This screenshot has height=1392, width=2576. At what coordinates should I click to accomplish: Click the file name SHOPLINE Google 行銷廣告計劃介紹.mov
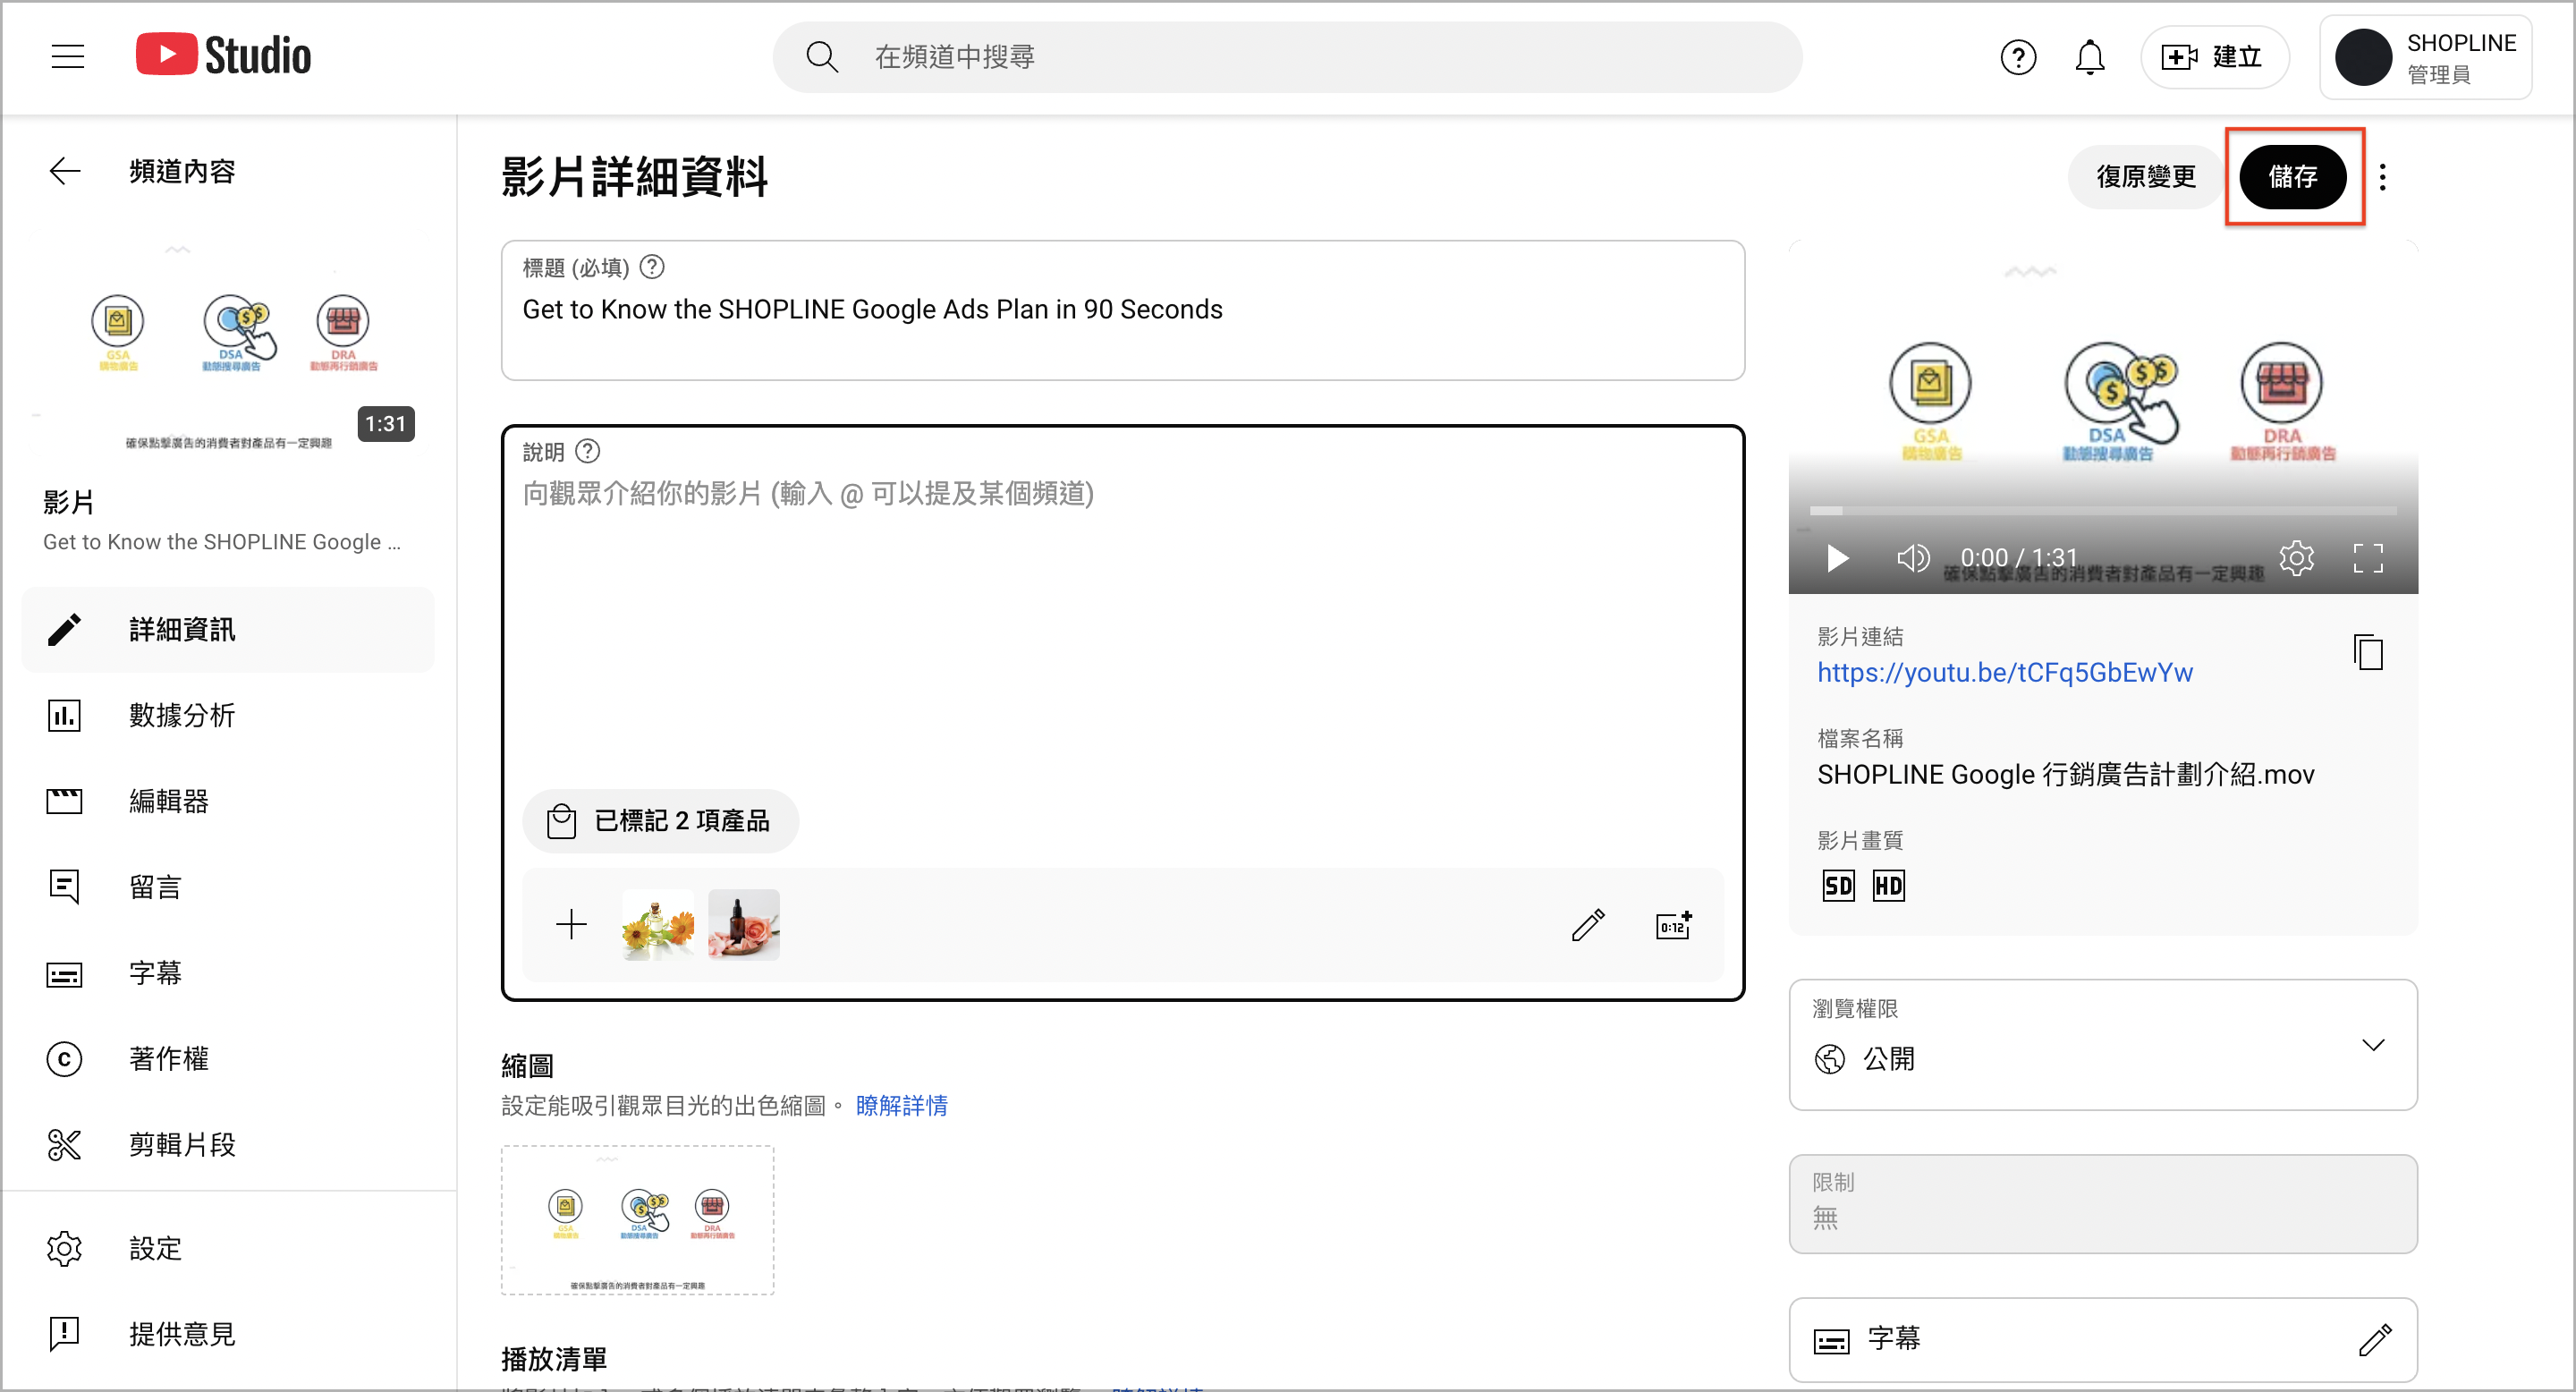point(2066,774)
